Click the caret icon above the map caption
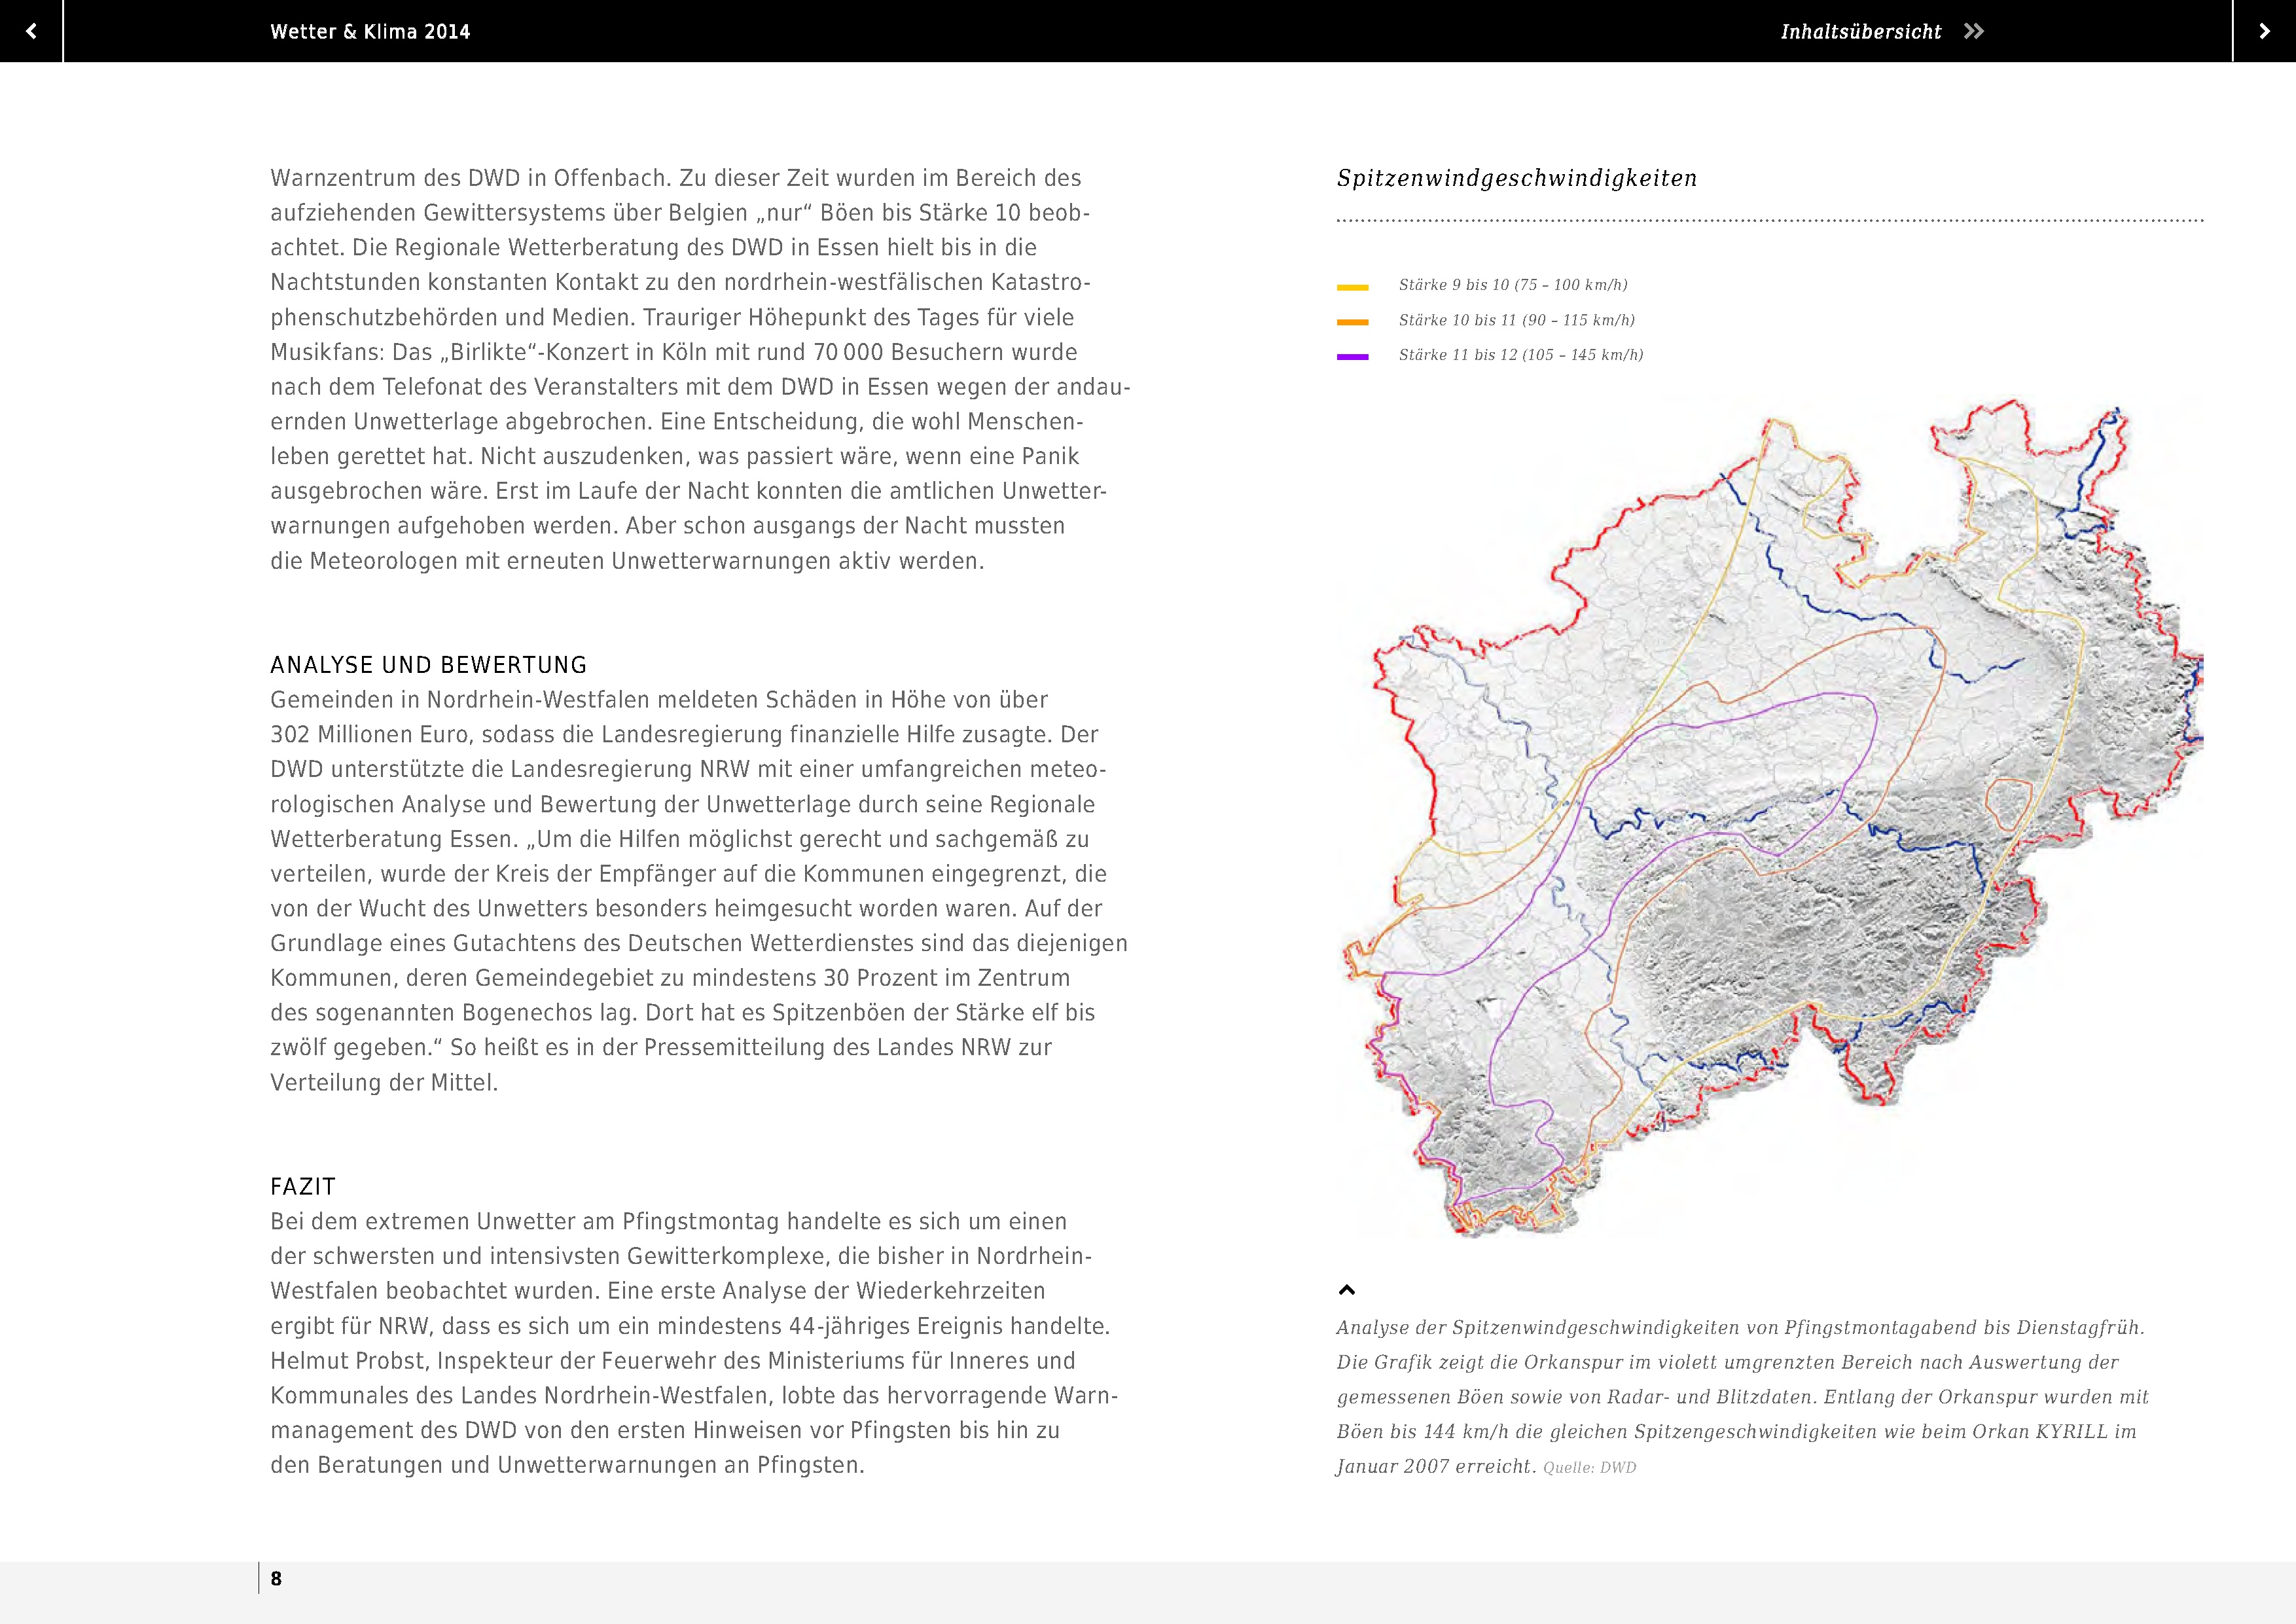Viewport: 2296px width, 1624px height. pyautogui.click(x=1347, y=1290)
